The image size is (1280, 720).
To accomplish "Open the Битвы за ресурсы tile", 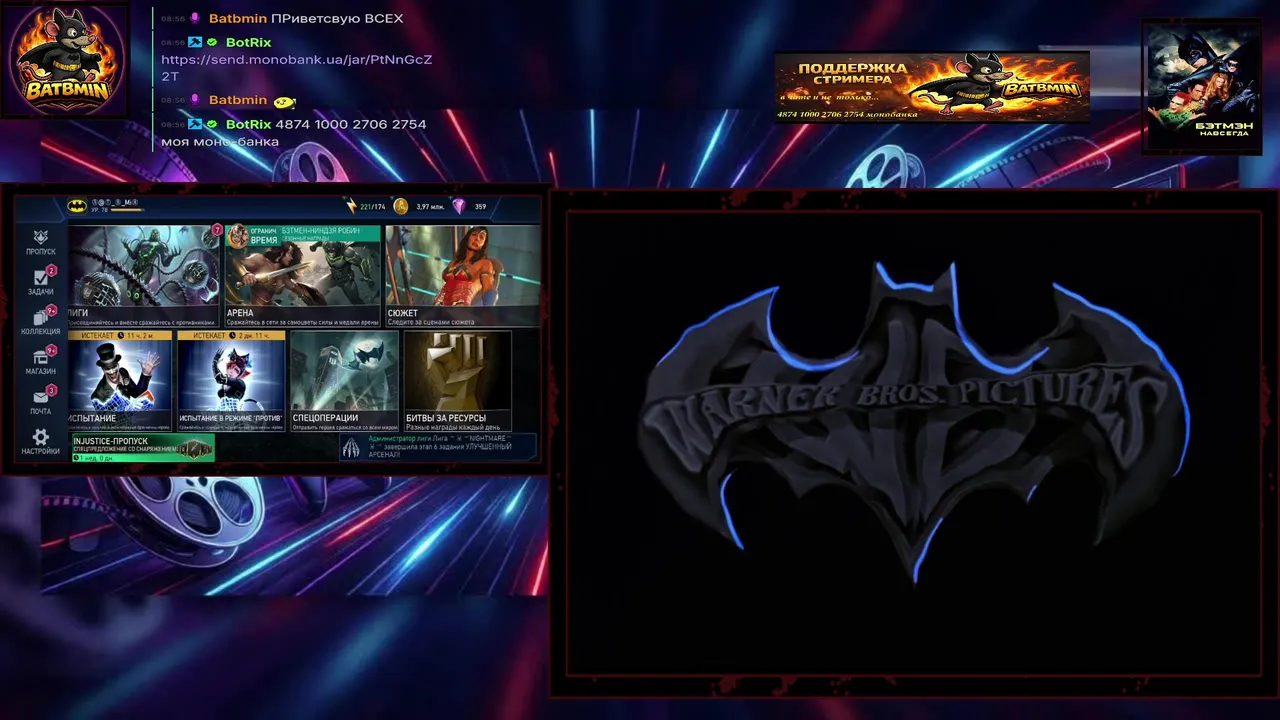I will coord(457,381).
